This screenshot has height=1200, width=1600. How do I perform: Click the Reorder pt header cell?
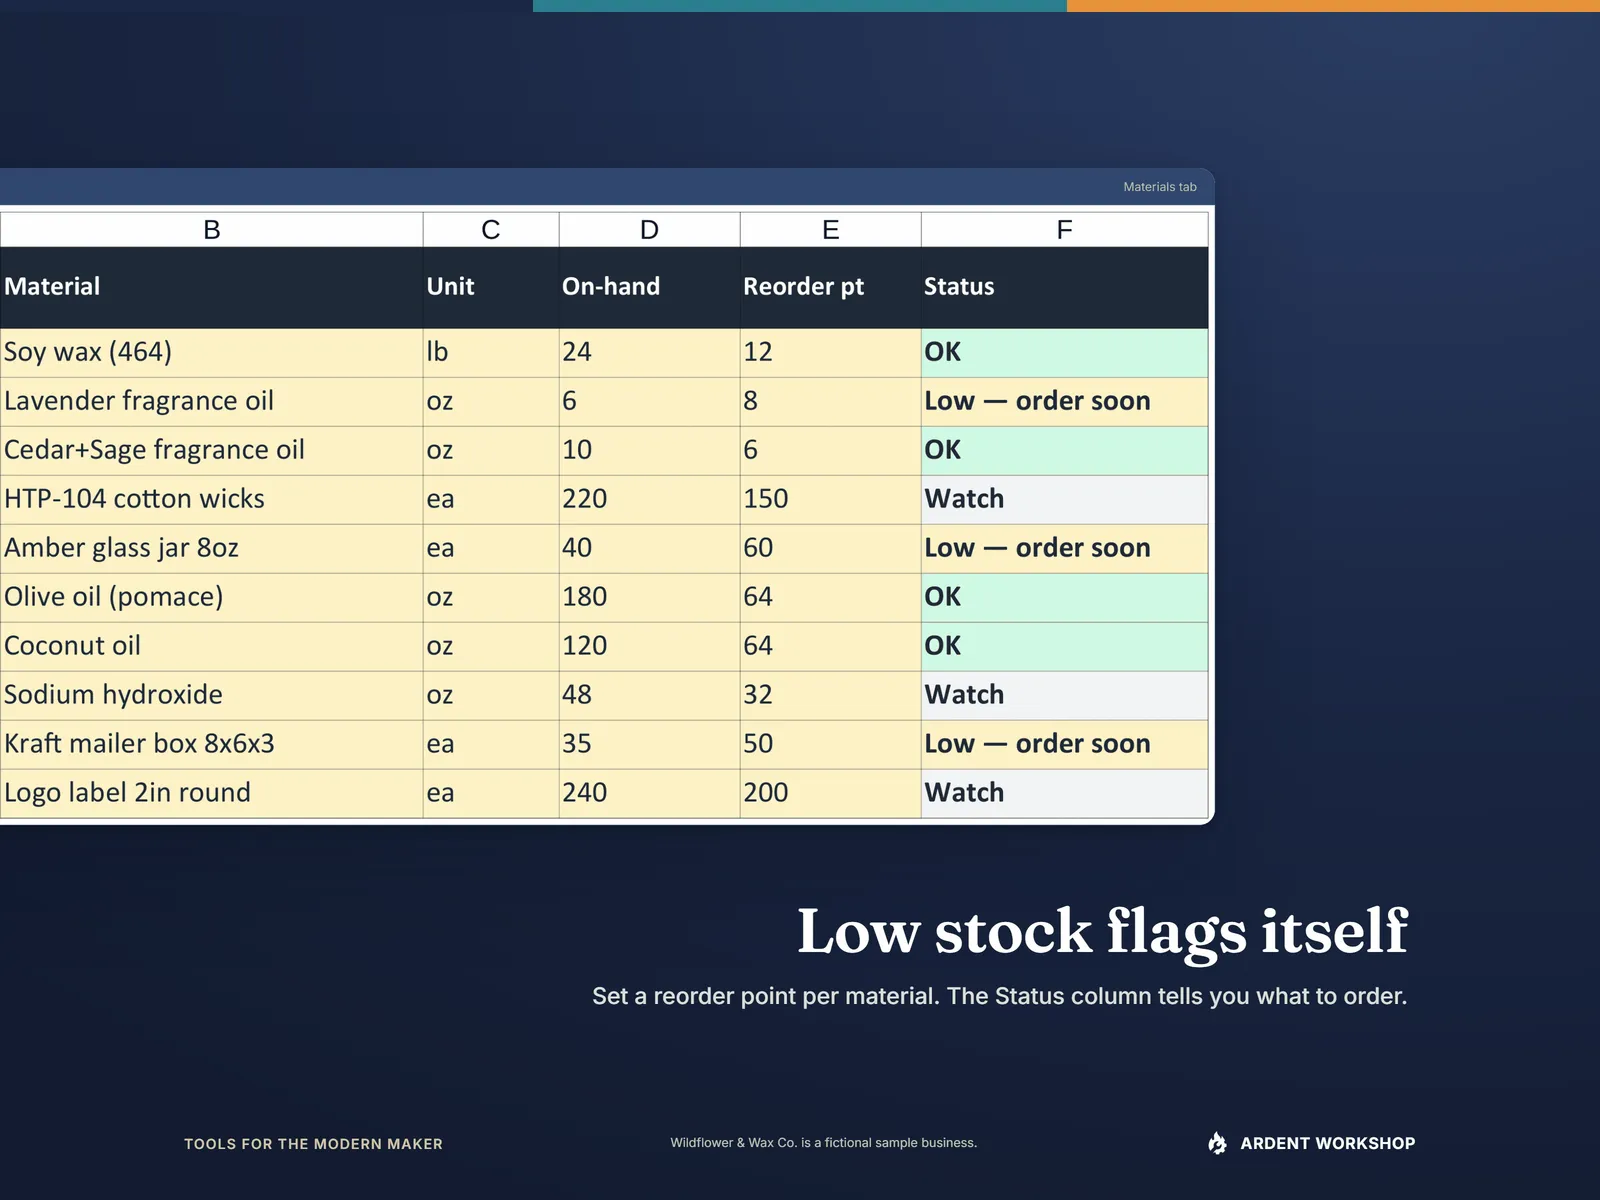click(x=830, y=287)
